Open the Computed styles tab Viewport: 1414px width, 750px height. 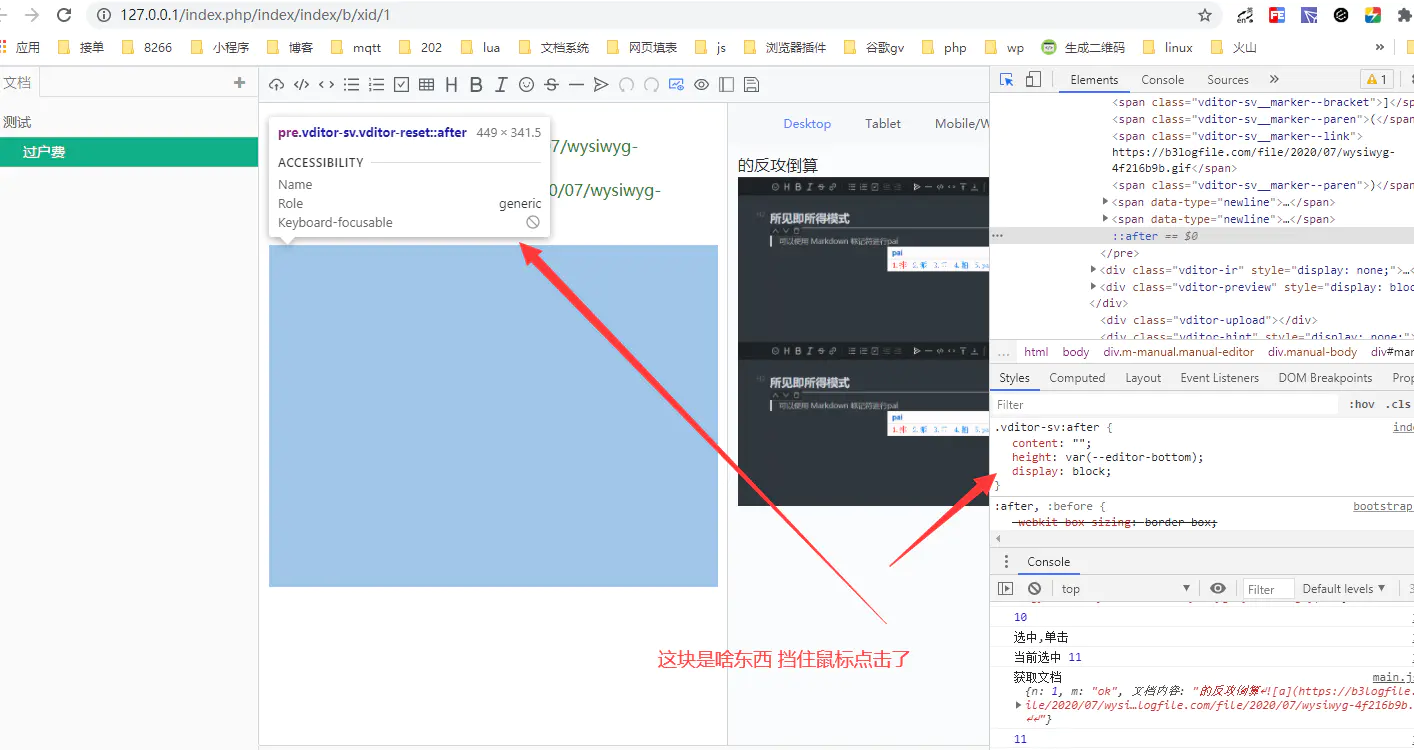[x=1076, y=378]
